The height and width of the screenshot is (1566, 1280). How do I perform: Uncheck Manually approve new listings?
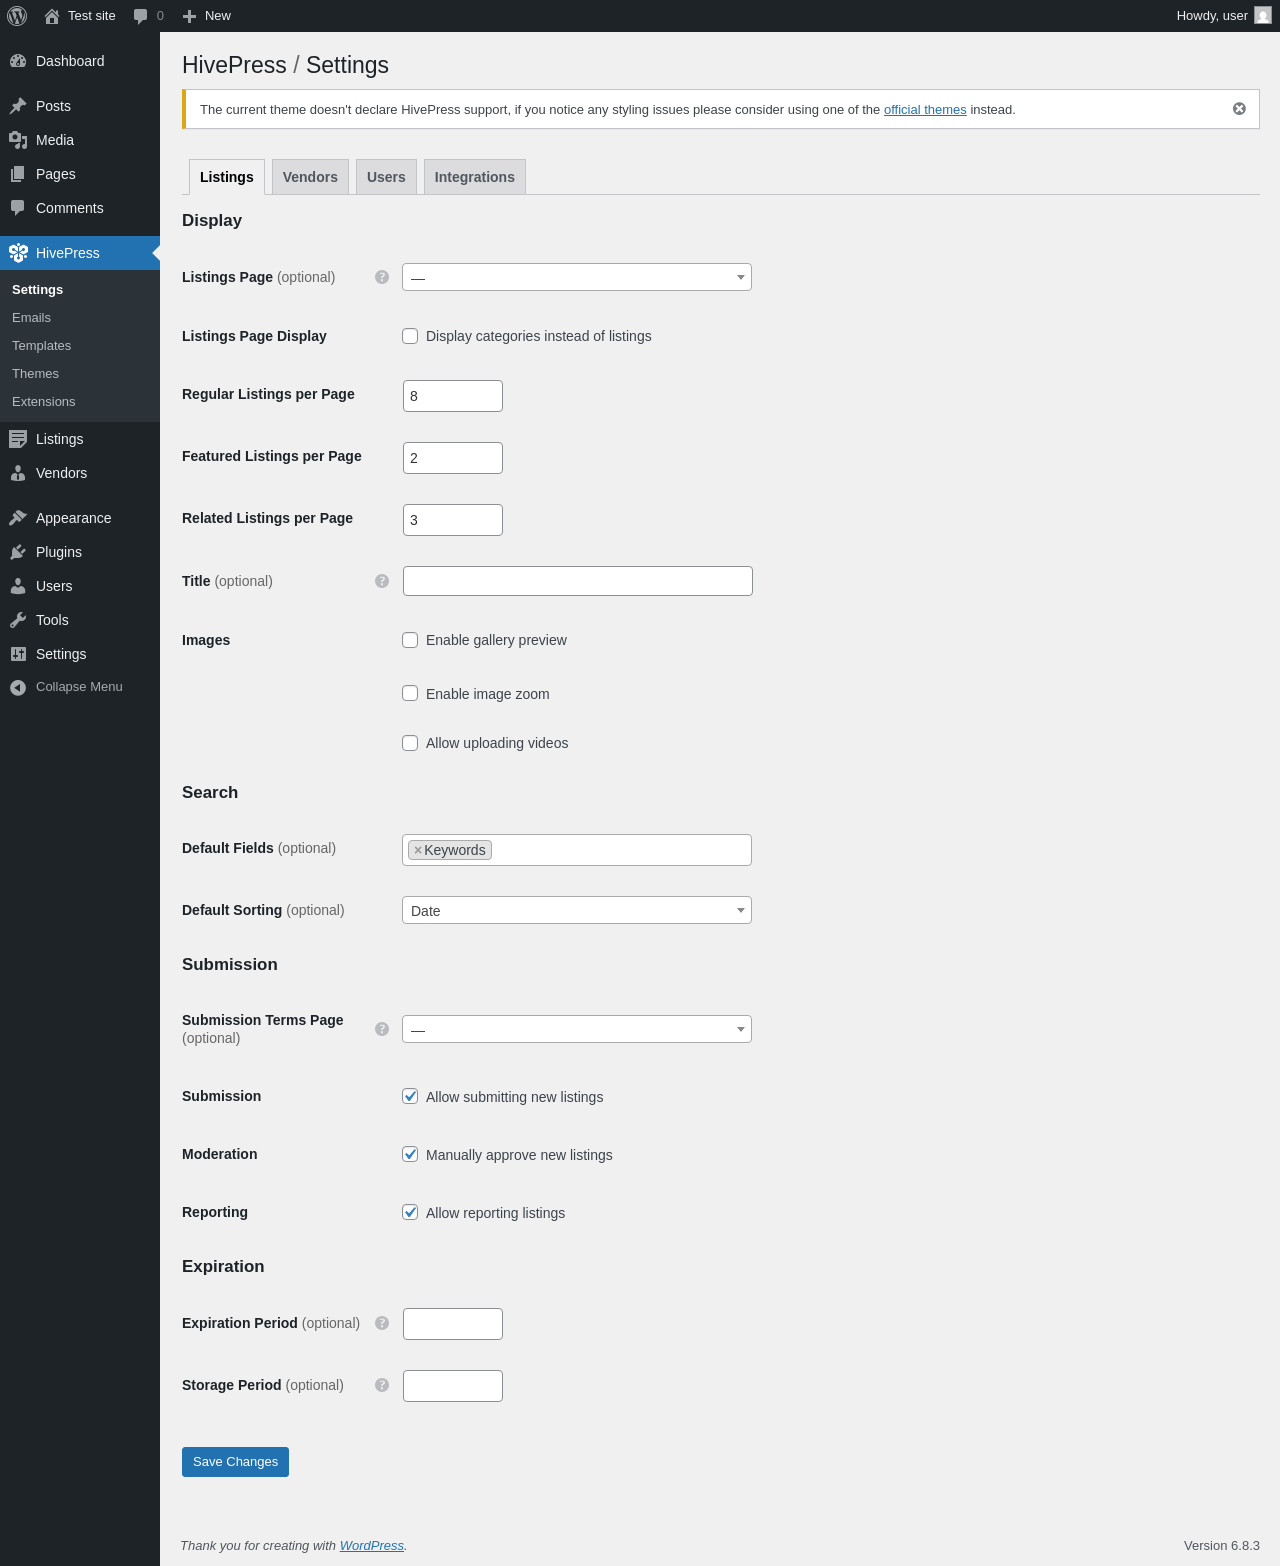click(410, 1154)
